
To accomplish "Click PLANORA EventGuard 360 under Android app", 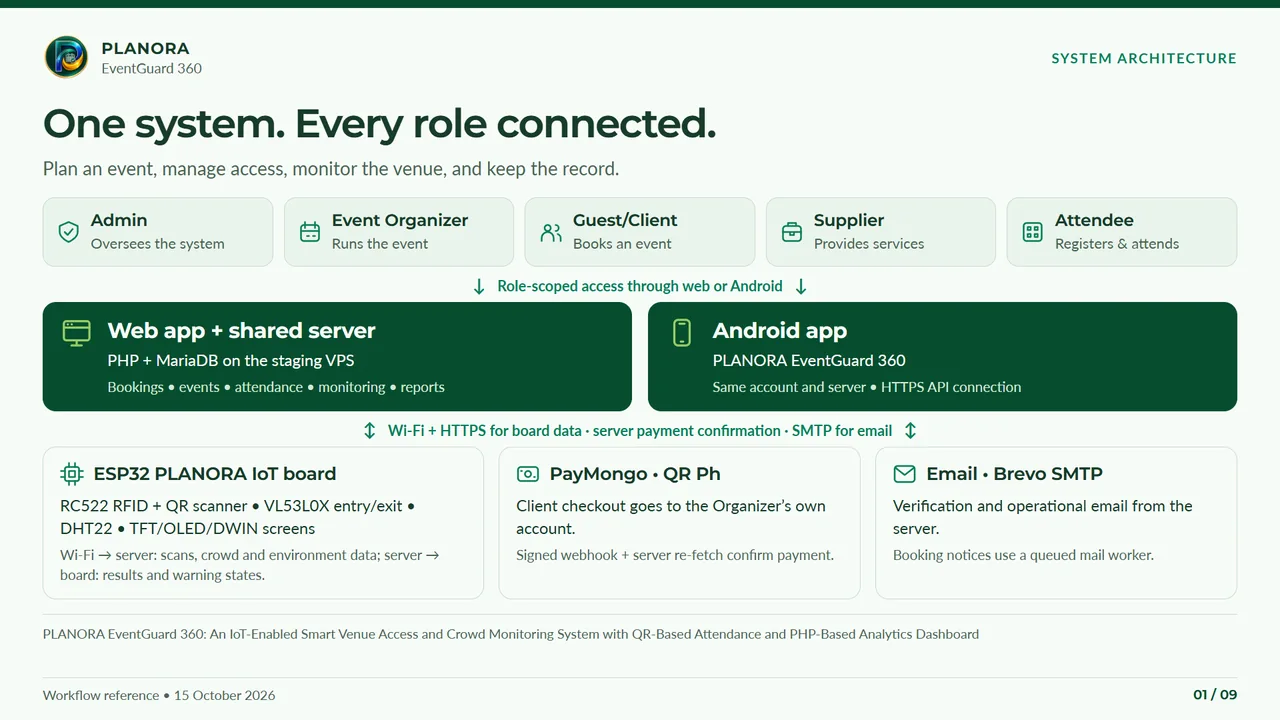I will pos(809,361).
